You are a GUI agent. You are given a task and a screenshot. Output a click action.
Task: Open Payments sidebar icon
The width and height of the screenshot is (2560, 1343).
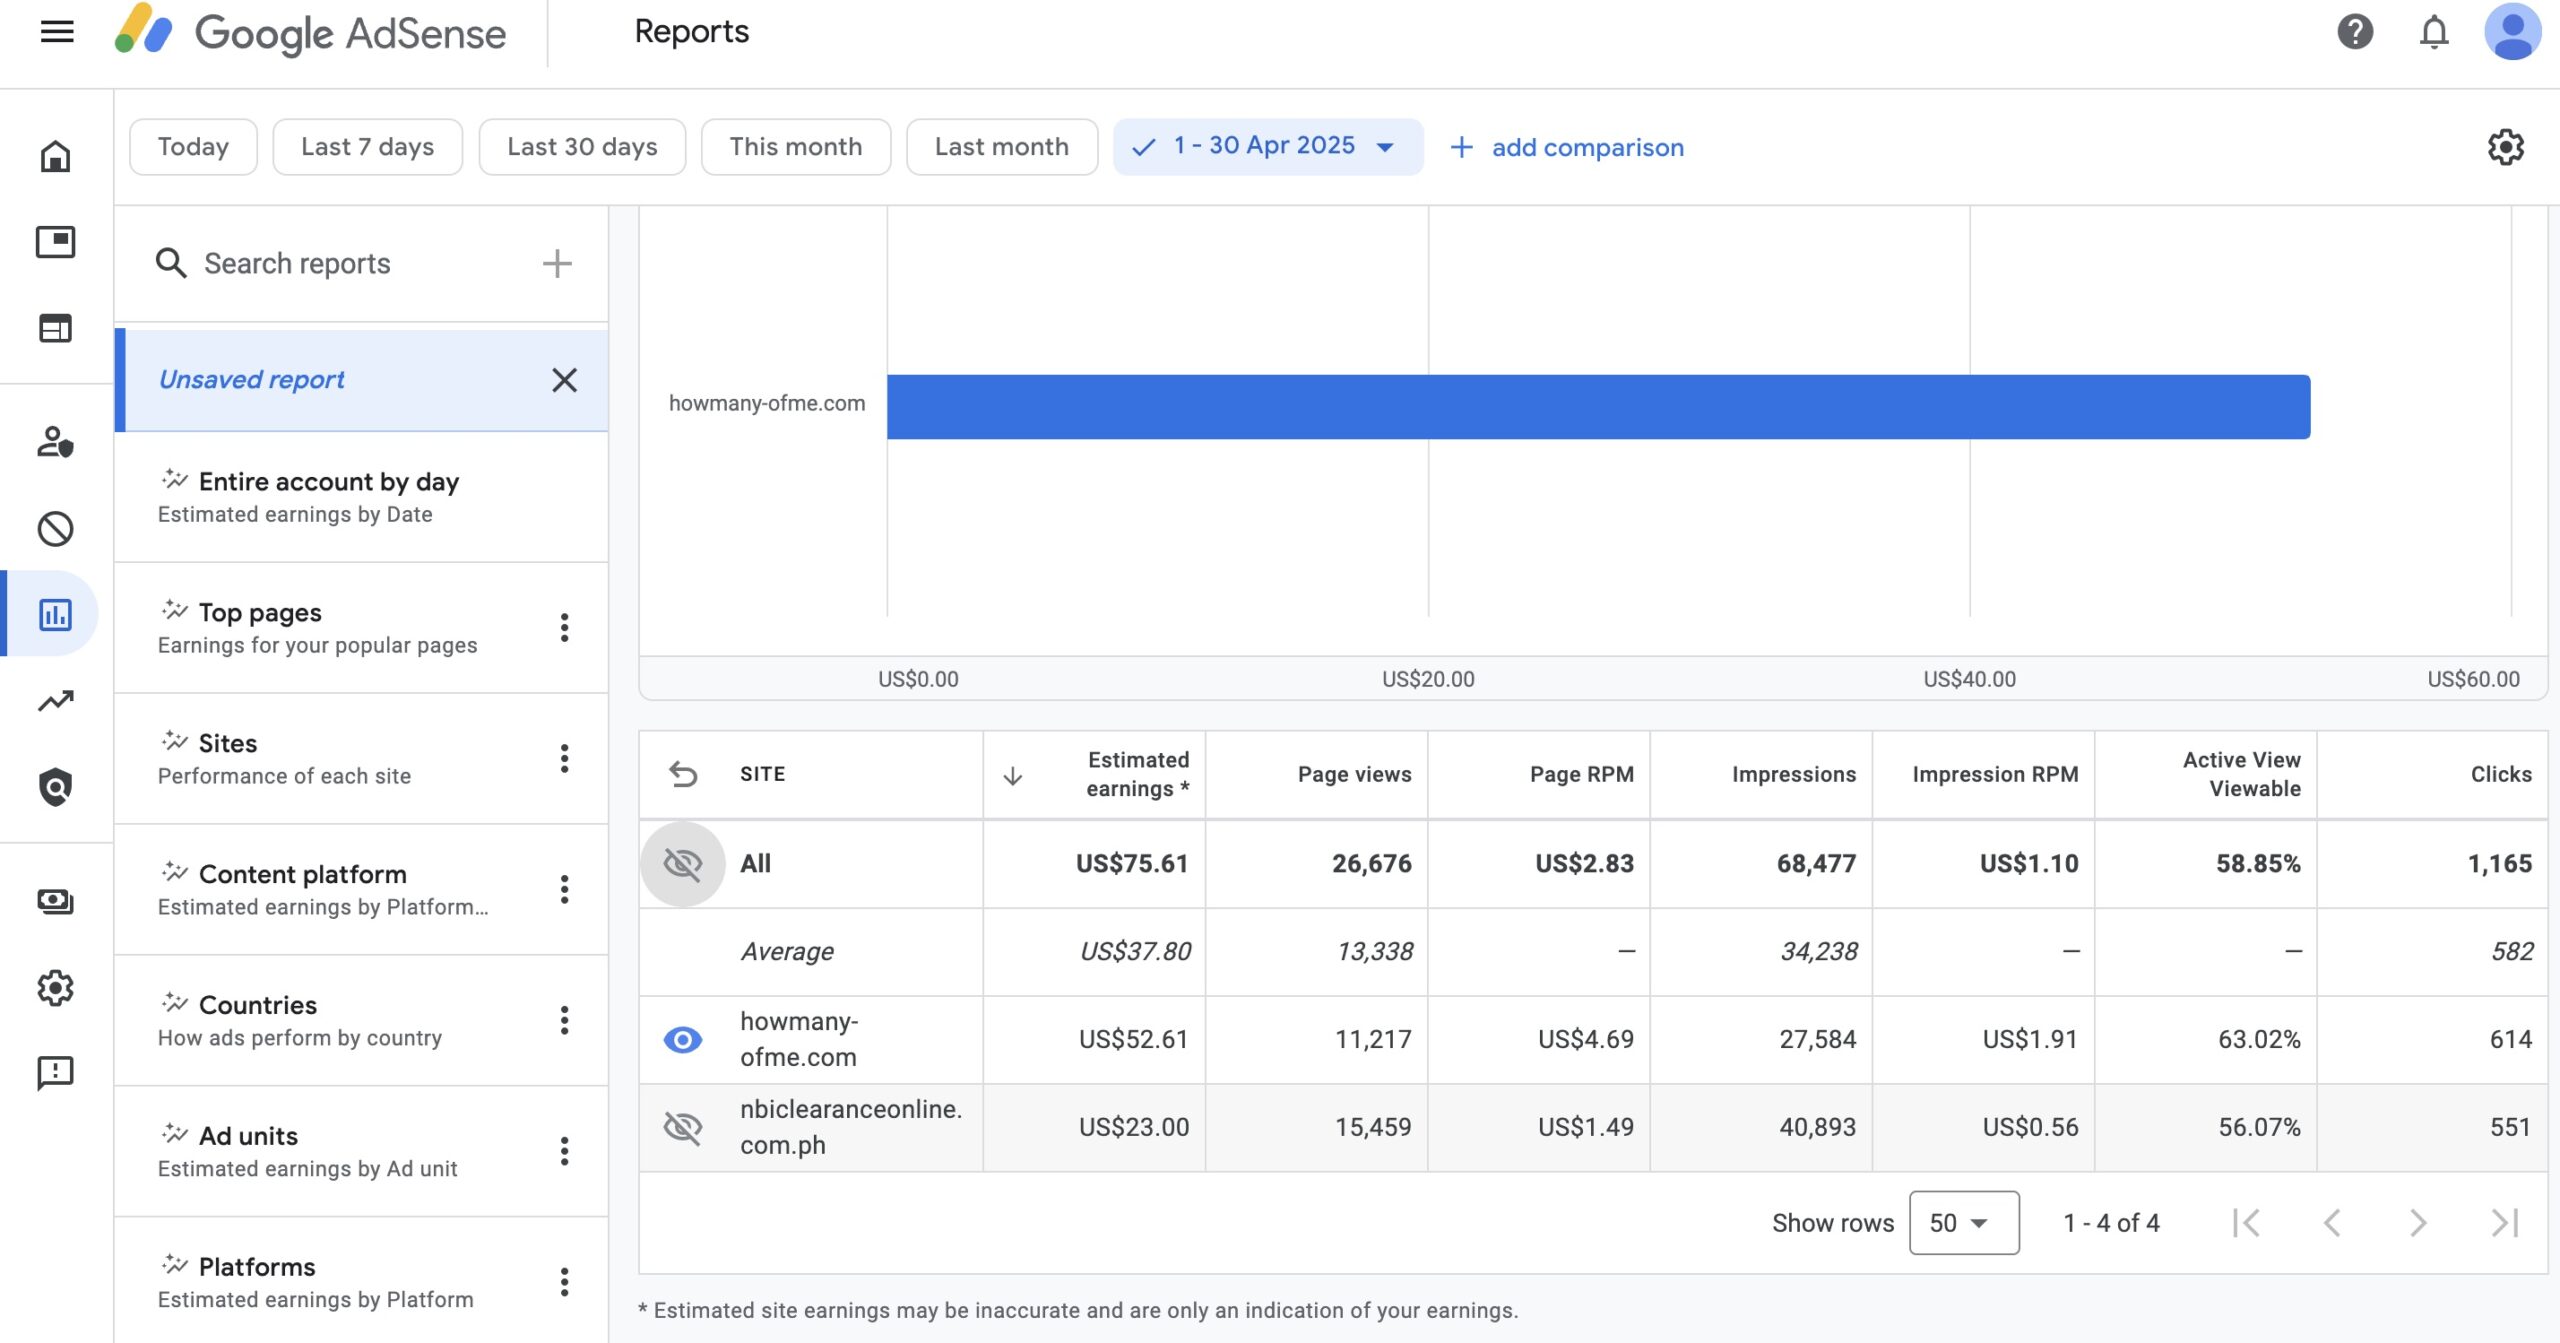click(x=55, y=902)
